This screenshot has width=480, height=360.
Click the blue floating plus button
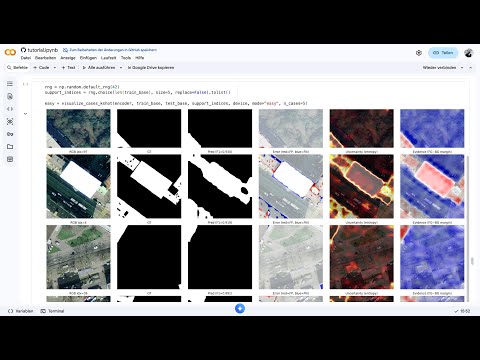(240, 309)
